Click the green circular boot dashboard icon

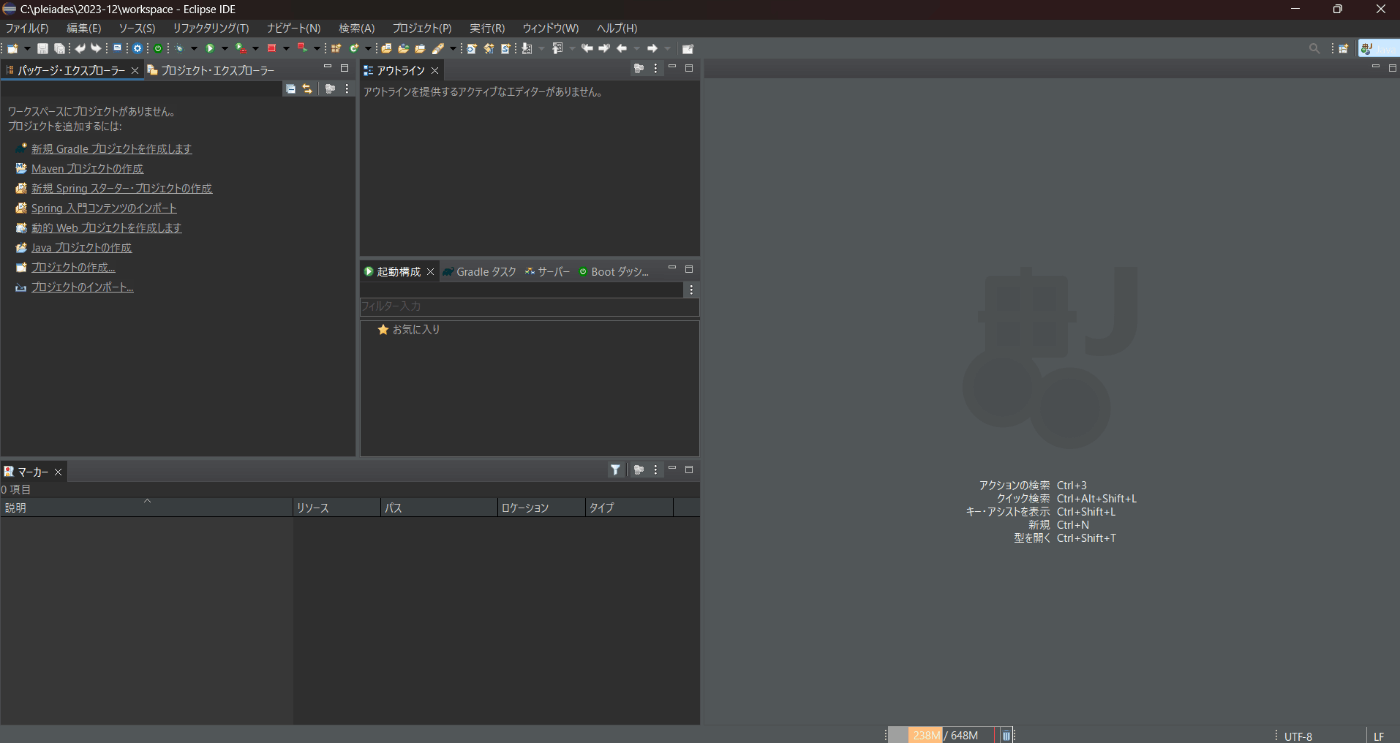(158, 48)
